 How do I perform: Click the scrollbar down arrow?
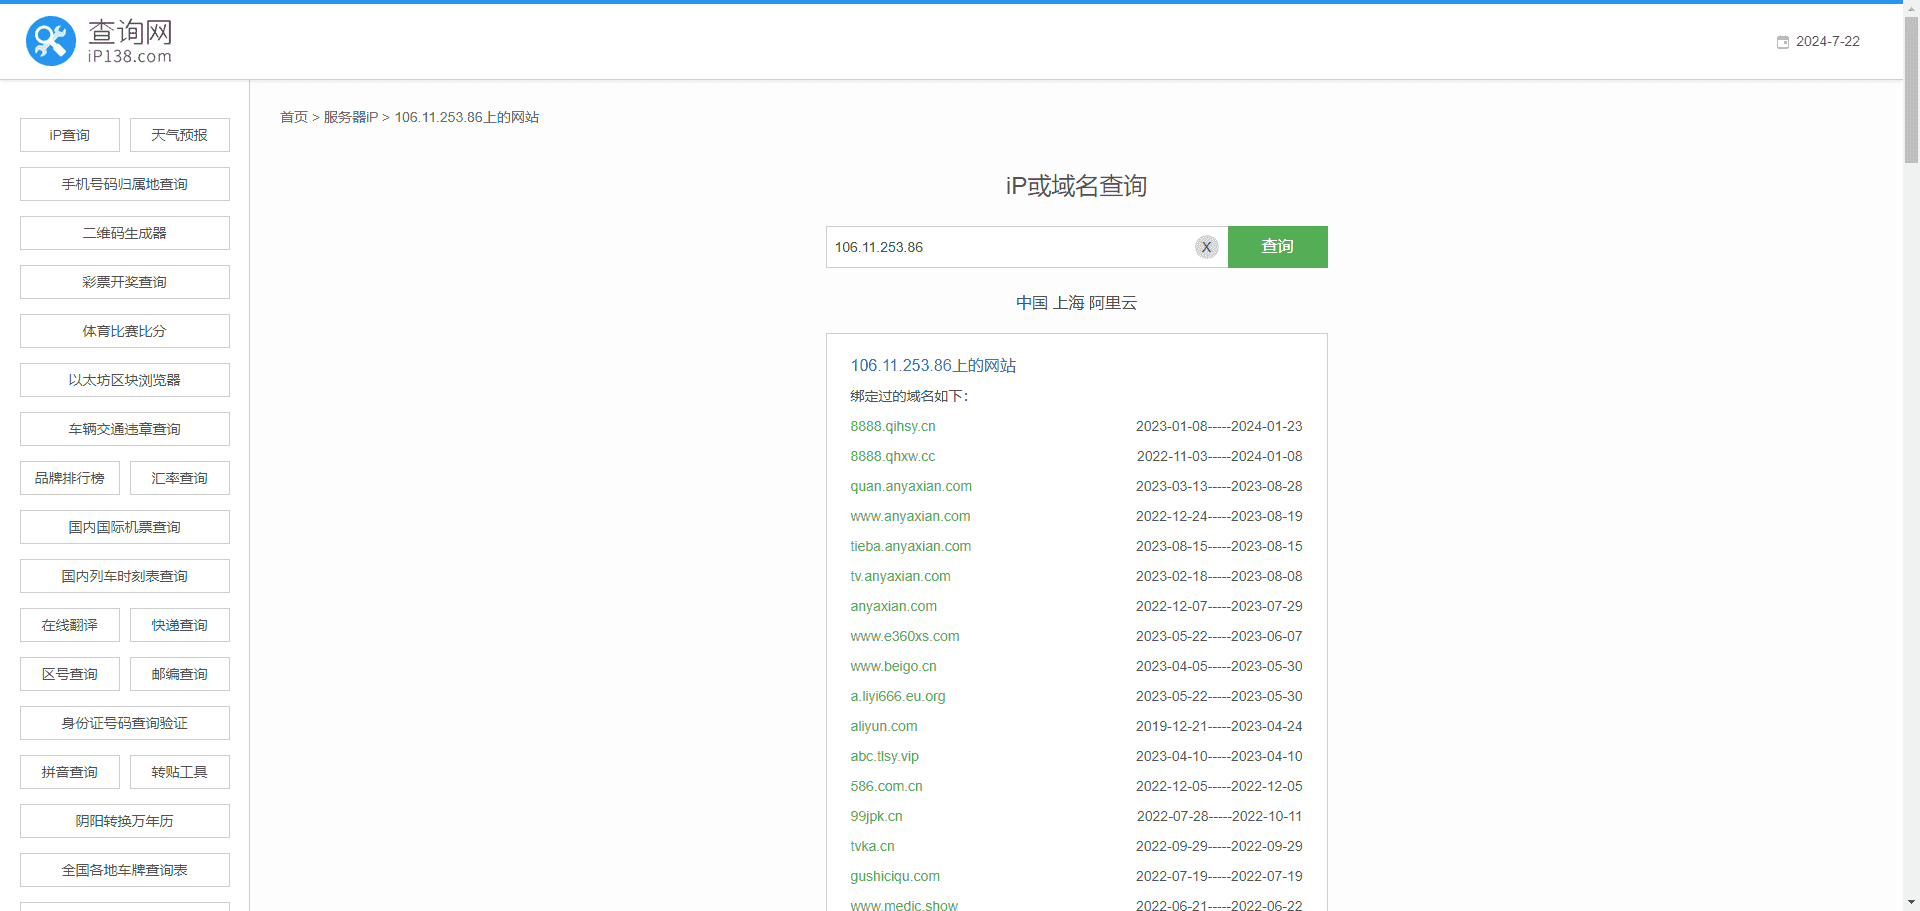point(1911,902)
